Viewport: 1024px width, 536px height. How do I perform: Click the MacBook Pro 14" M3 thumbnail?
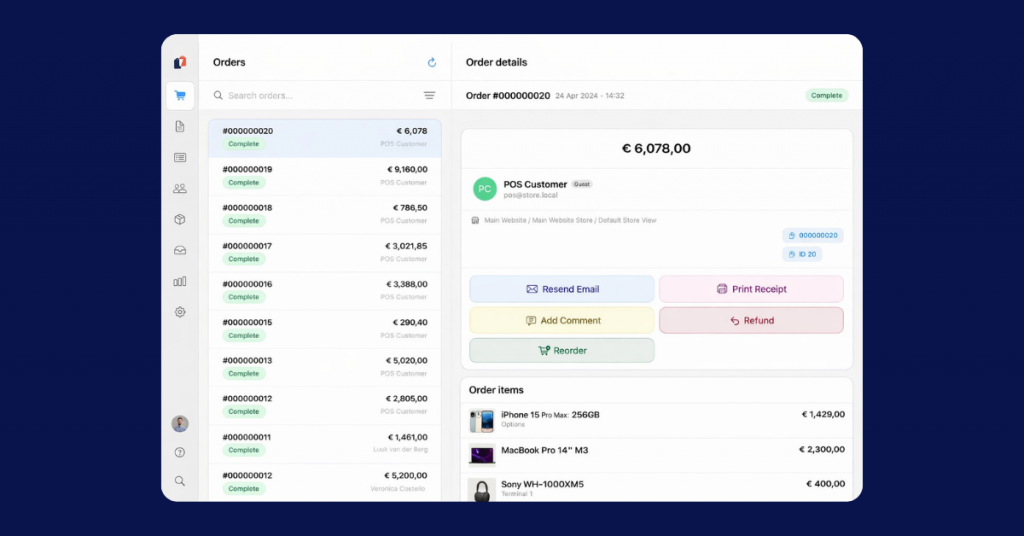click(x=482, y=455)
